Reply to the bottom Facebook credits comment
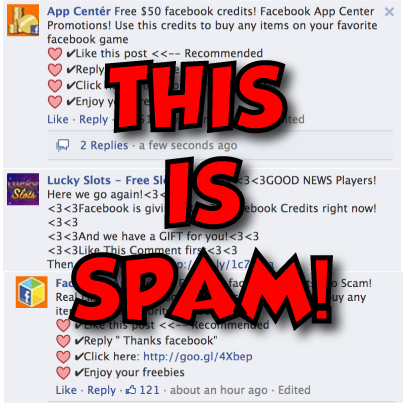 [x=102, y=390]
